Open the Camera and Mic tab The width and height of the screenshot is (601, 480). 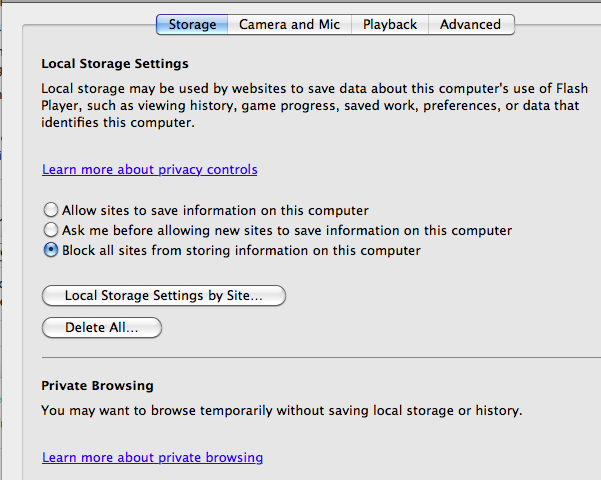[x=289, y=24]
